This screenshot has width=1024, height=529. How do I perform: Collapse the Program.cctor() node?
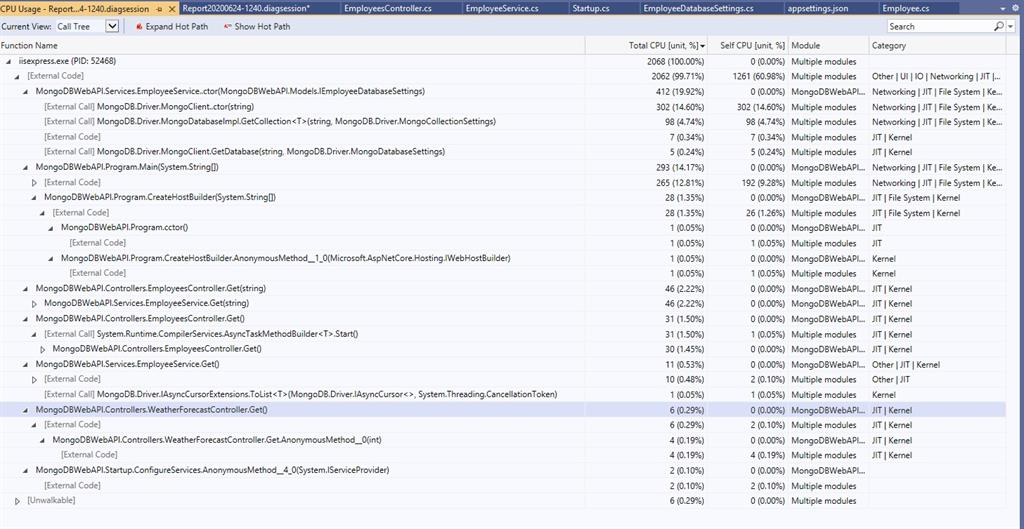click(x=51, y=228)
